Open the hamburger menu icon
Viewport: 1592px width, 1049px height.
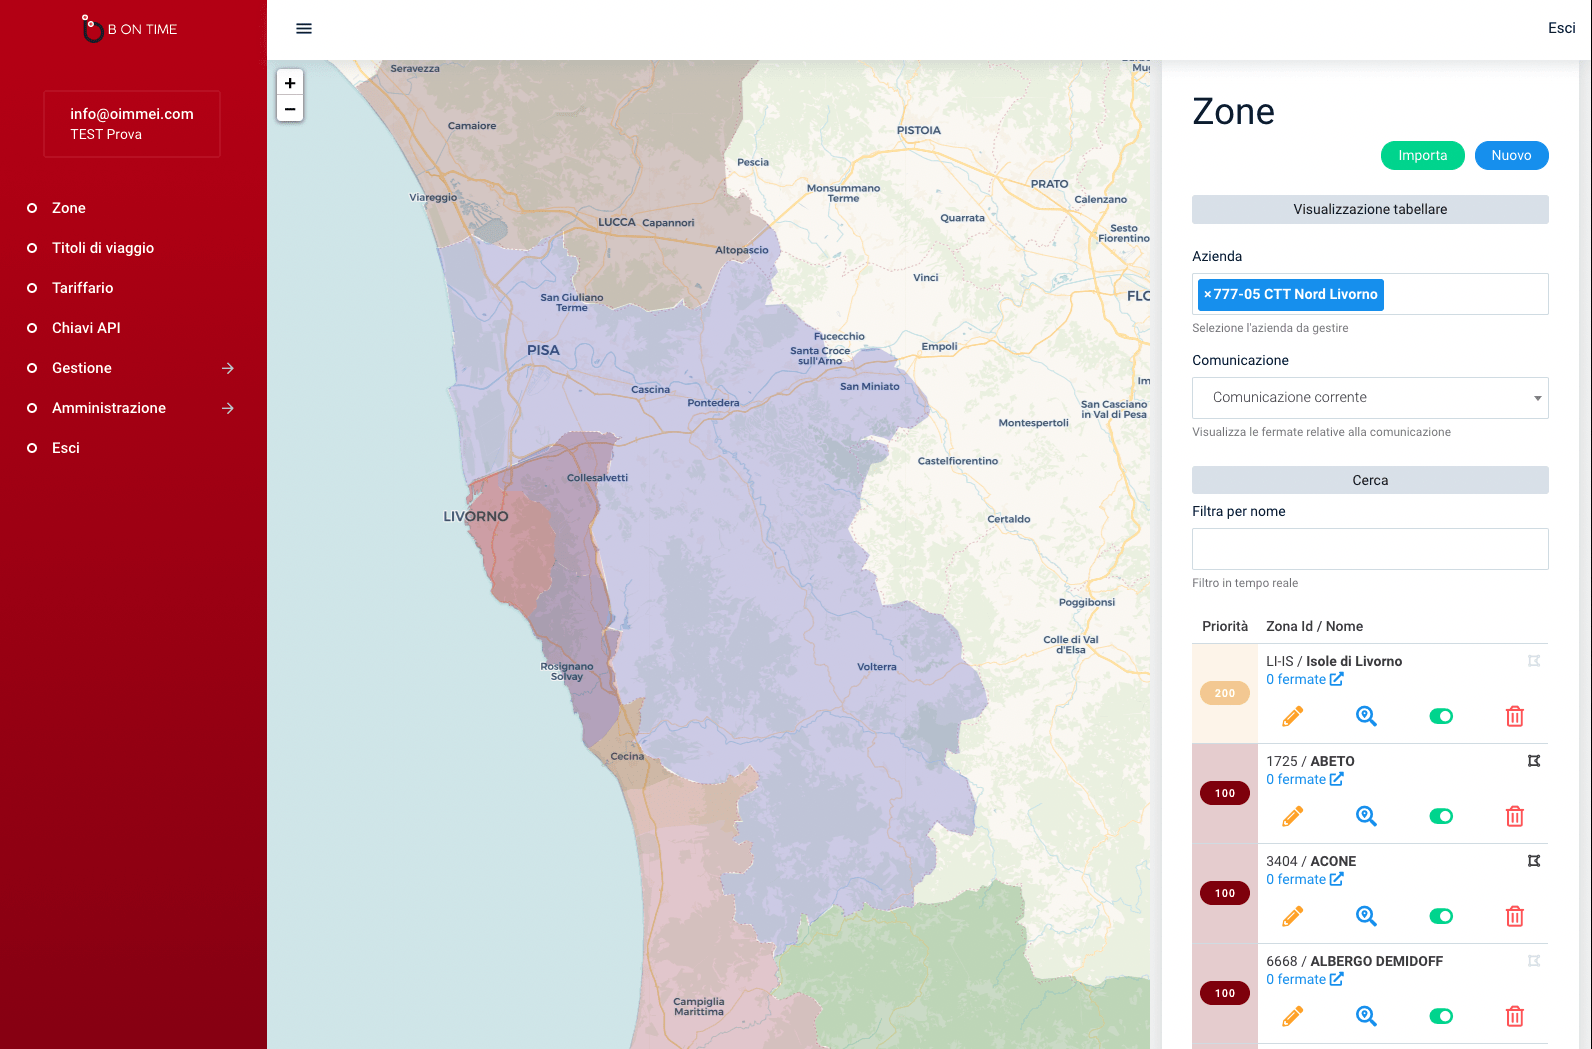[x=304, y=29]
